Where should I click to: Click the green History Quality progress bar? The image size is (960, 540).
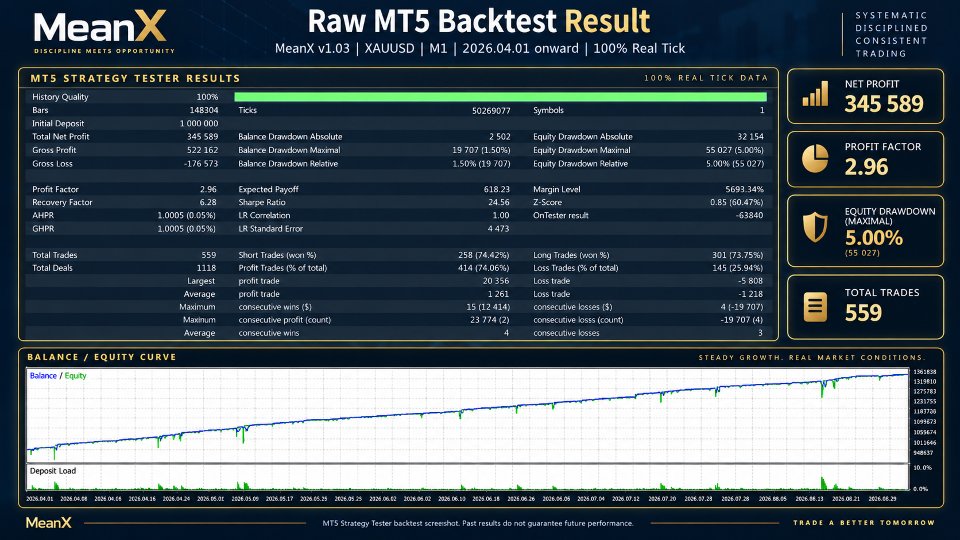pos(500,97)
